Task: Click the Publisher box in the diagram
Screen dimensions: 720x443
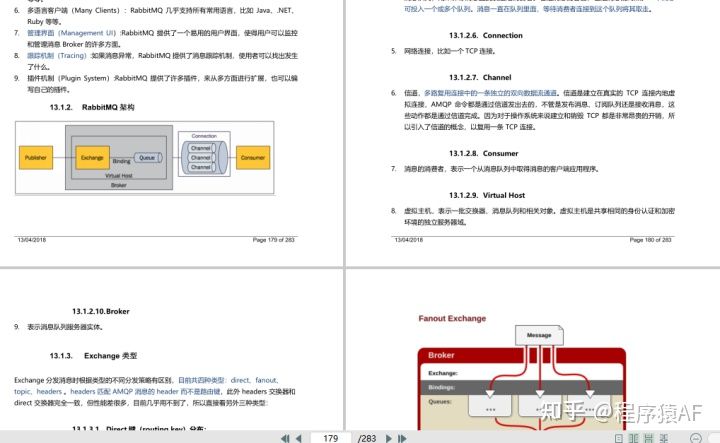Action: (36, 157)
